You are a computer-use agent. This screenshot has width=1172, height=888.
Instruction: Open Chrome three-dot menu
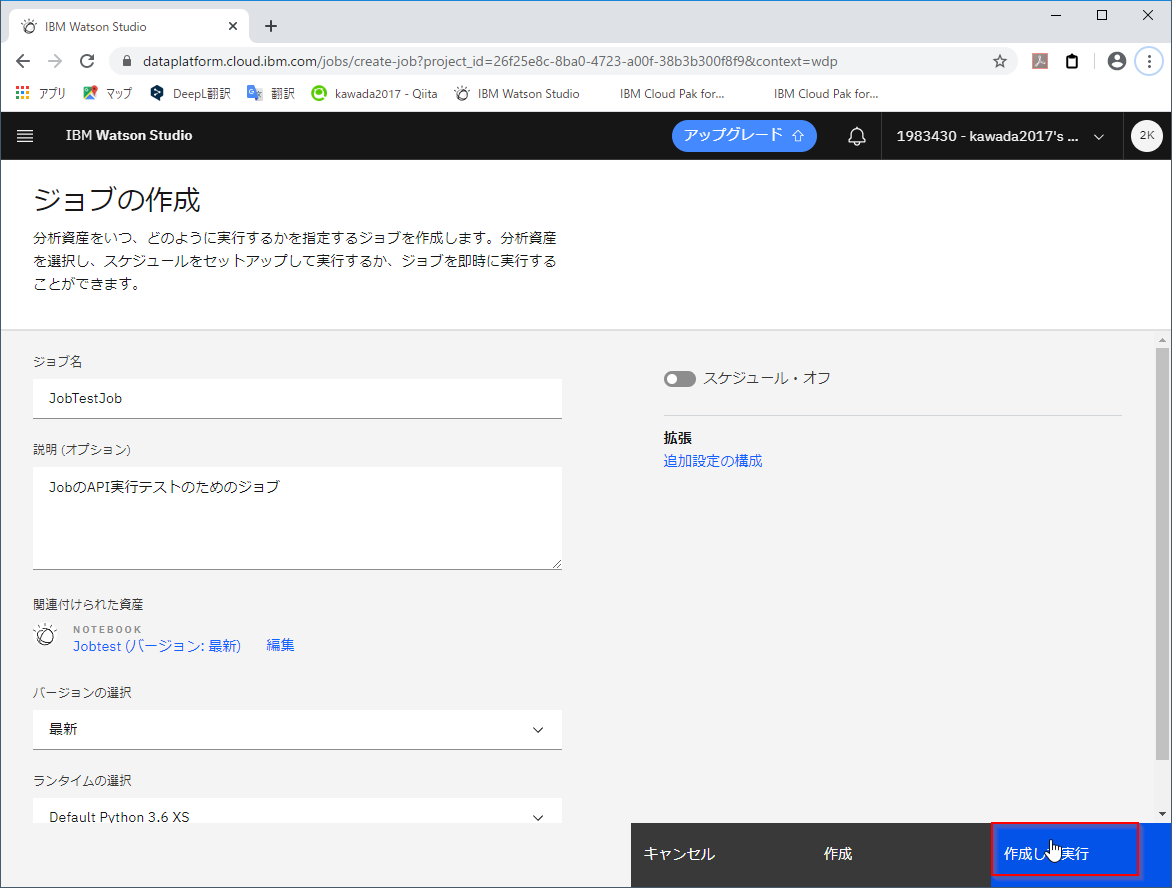pyautogui.click(x=1149, y=61)
